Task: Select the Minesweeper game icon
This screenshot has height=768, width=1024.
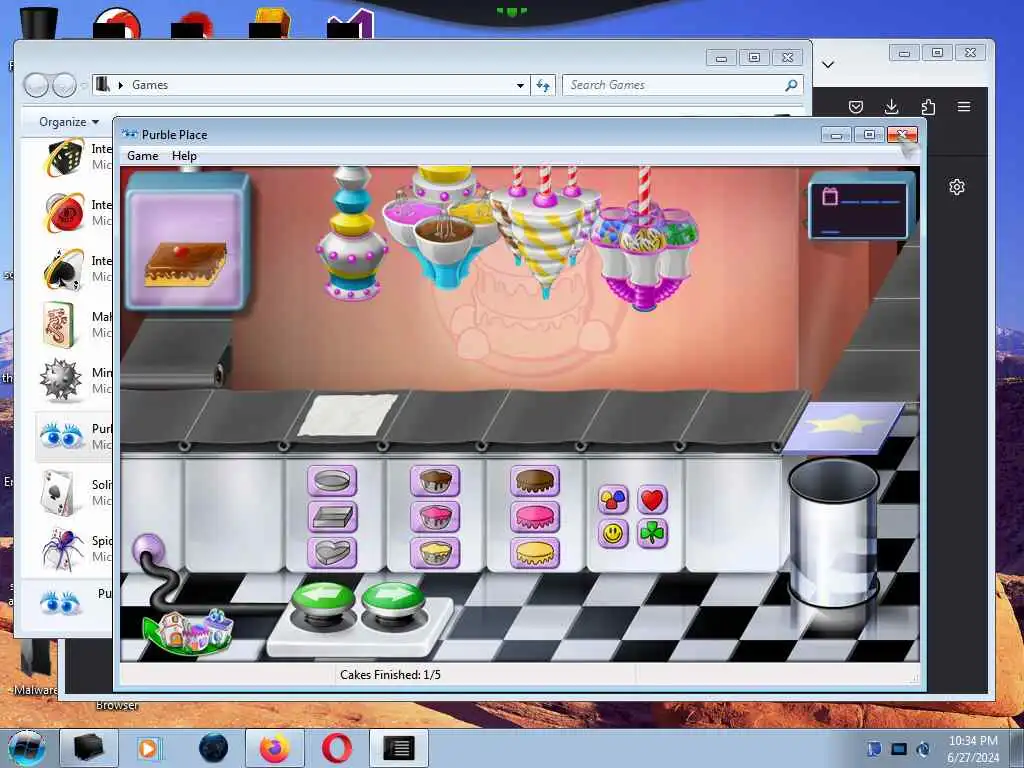Action: coord(61,380)
